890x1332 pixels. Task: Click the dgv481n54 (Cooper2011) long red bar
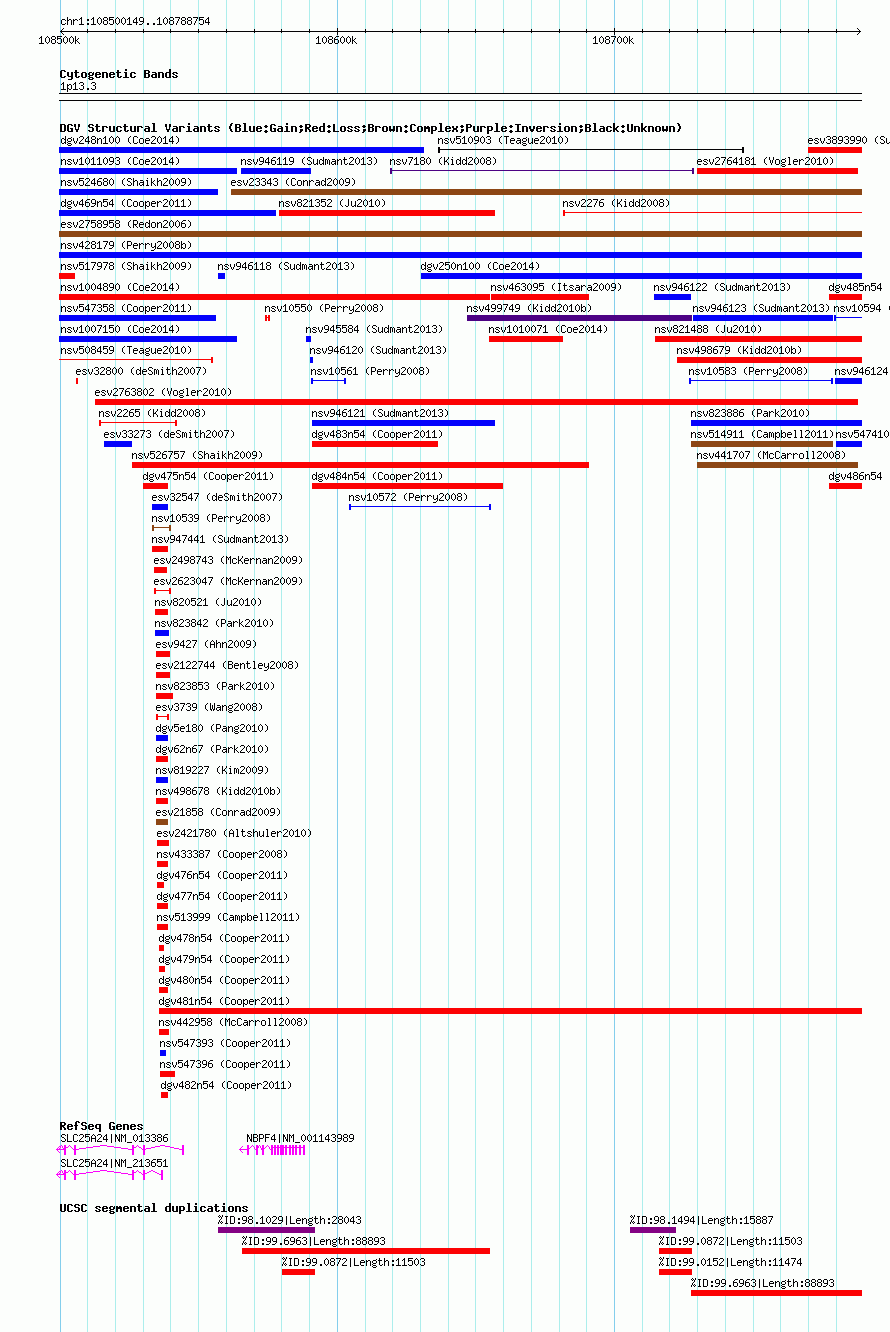[x=510, y=1011]
